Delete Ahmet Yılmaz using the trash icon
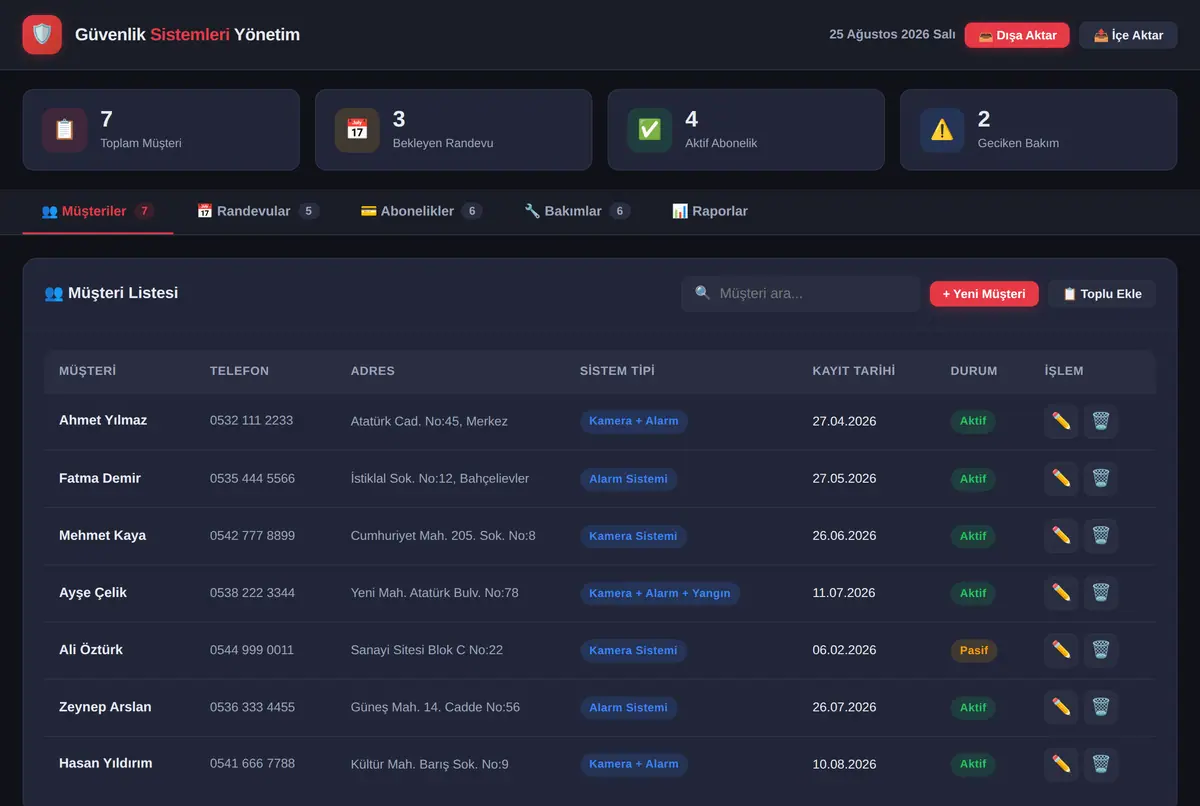Screen dimensions: 1200x806 1101,421
